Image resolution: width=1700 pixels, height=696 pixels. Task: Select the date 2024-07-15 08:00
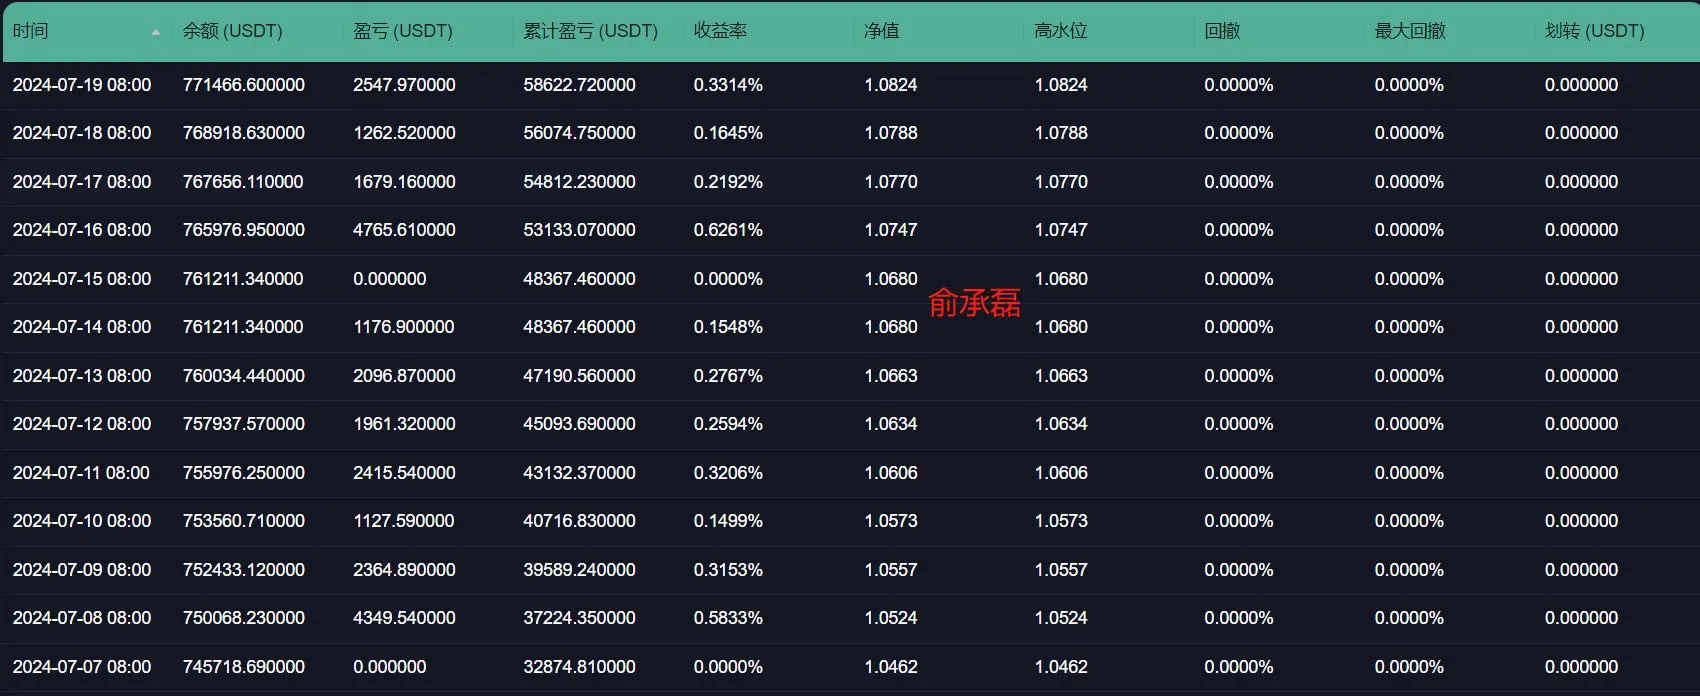82,279
